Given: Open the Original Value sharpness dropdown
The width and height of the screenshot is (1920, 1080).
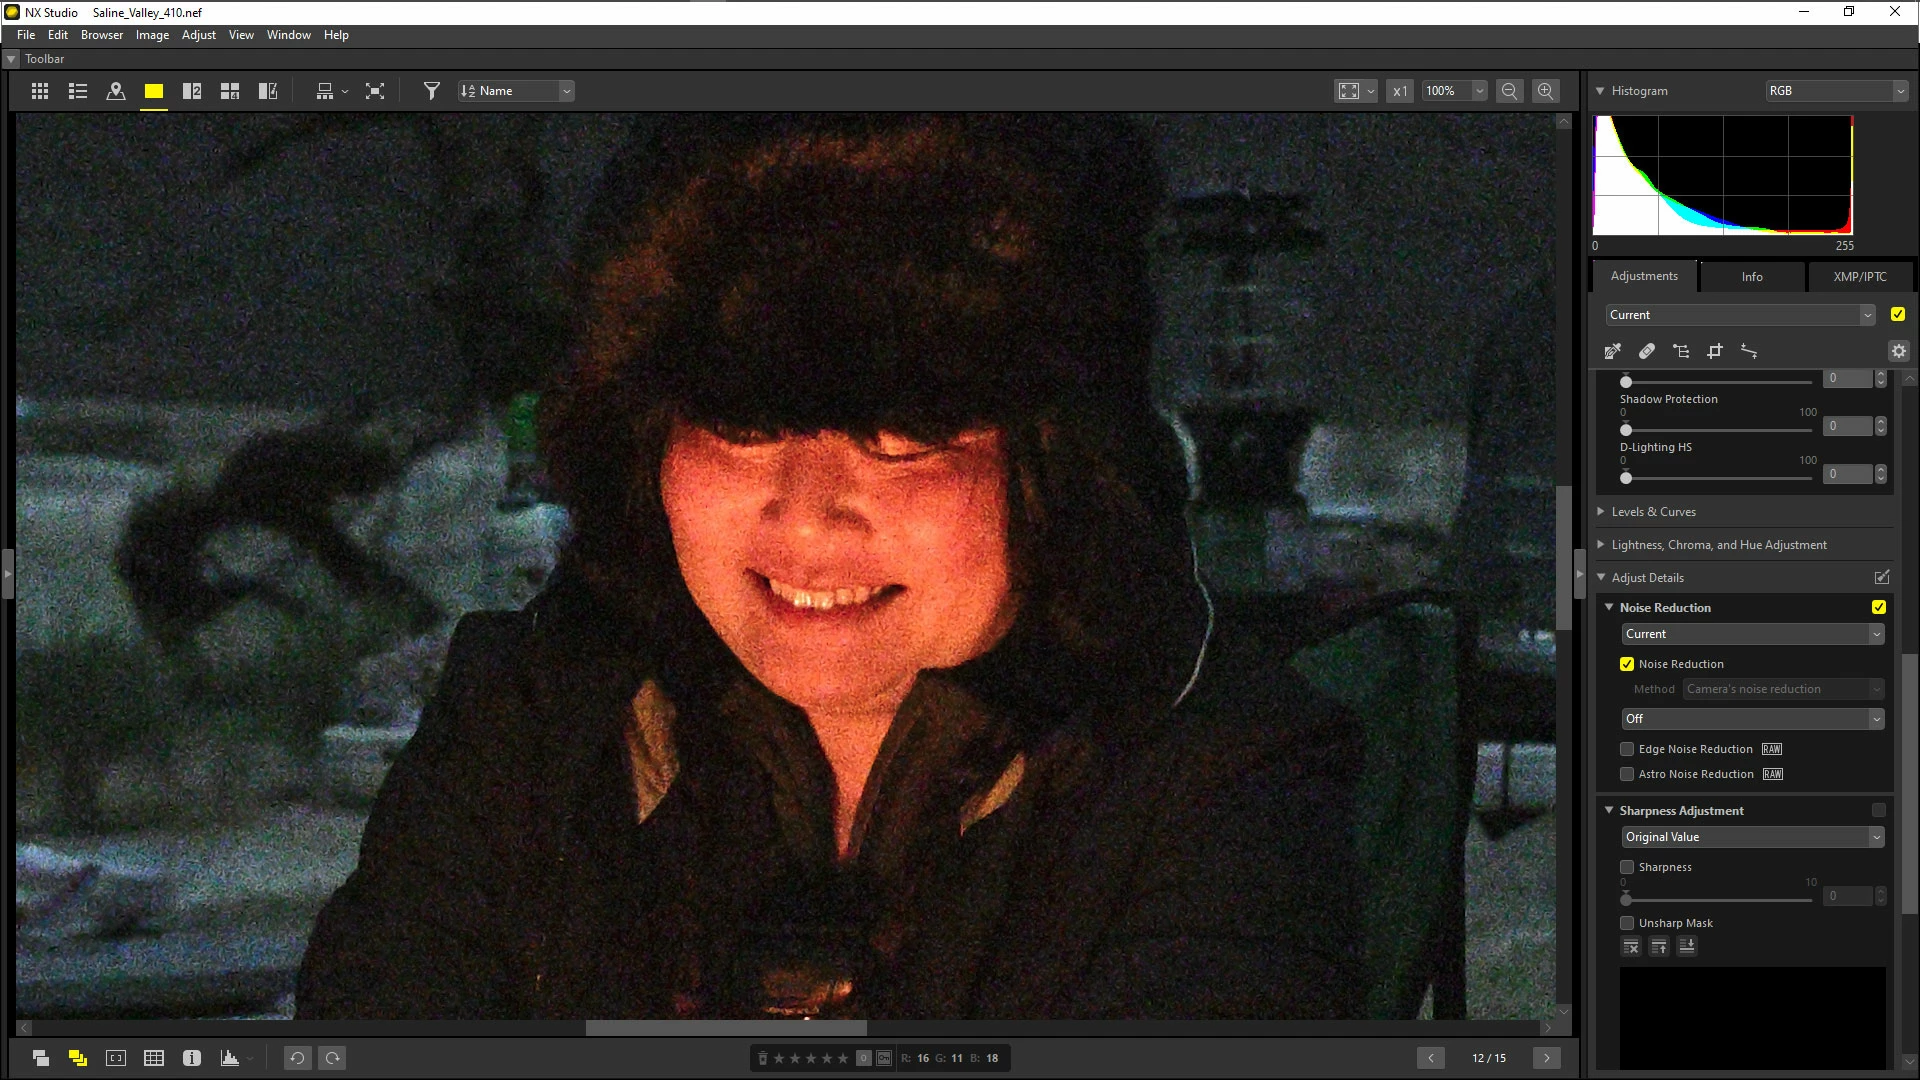Looking at the screenshot, I should pos(1752,837).
